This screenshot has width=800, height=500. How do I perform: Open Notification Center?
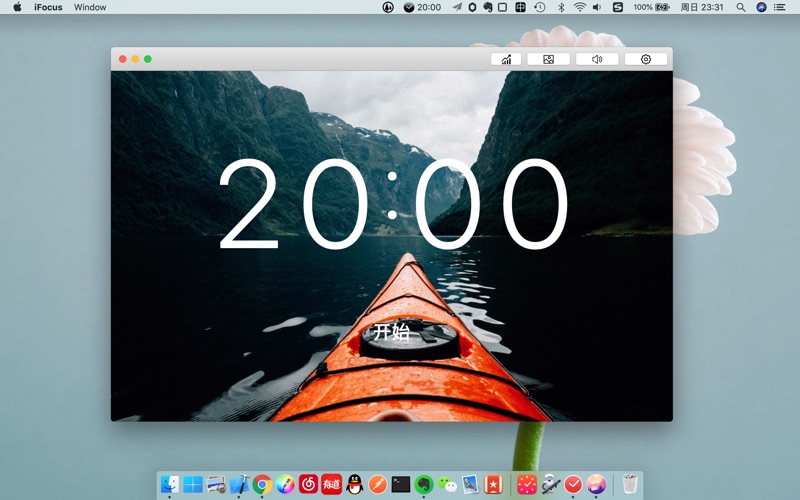coord(780,7)
